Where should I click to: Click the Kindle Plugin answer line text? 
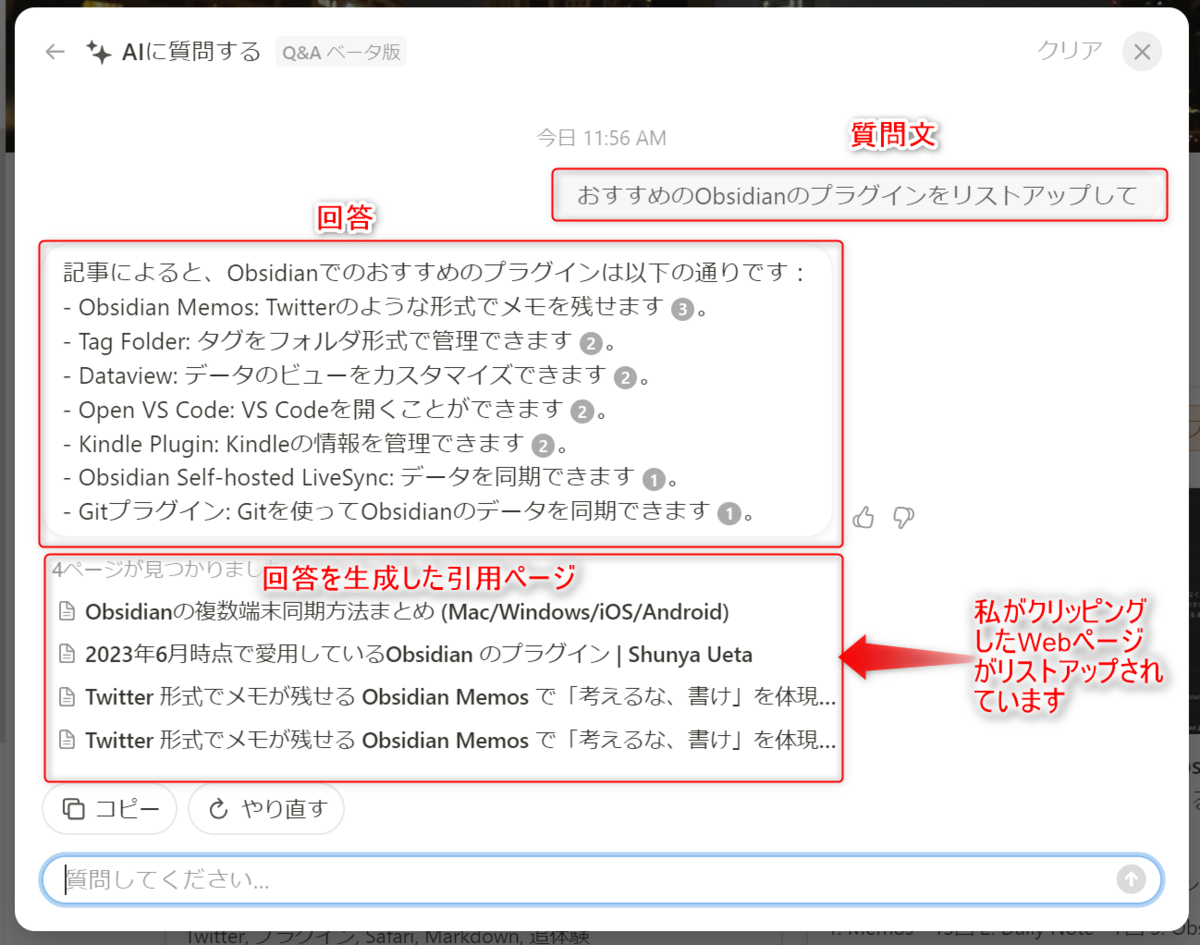(294, 444)
